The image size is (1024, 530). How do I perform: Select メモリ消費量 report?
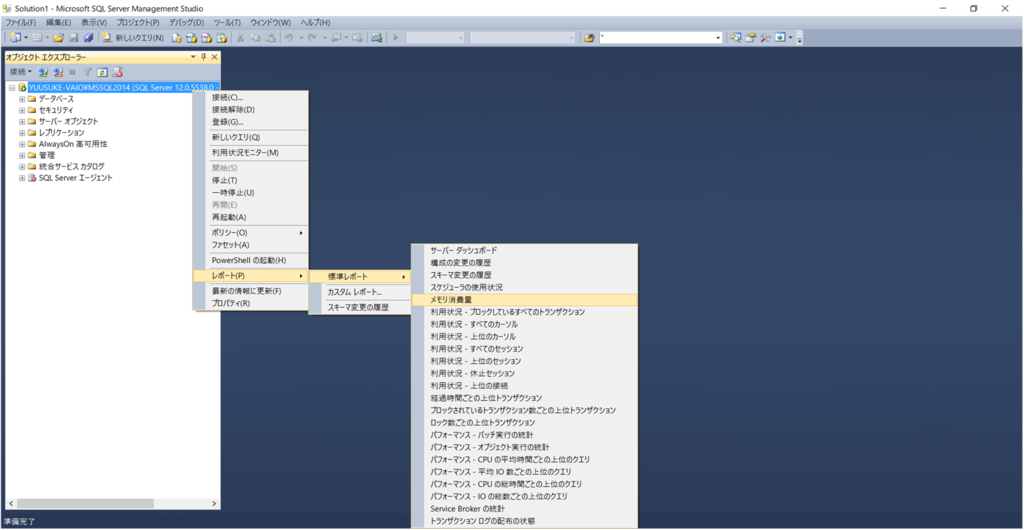pyautogui.click(x=524, y=300)
